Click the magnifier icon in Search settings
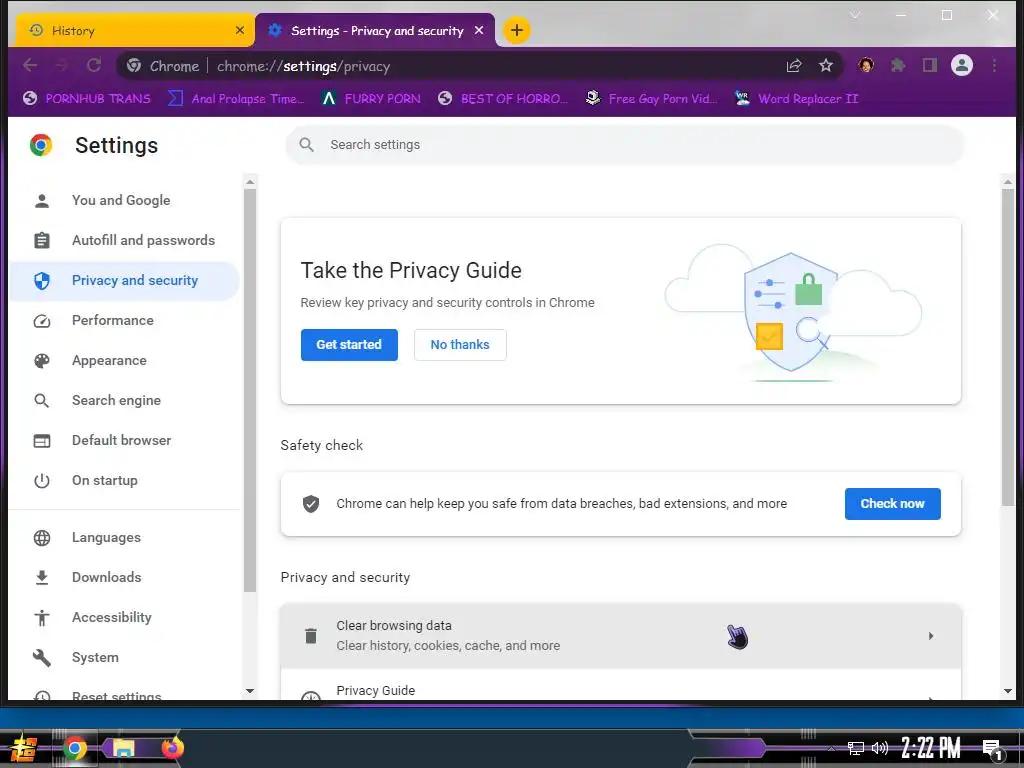Screen dimensions: 1024x768 306,144
